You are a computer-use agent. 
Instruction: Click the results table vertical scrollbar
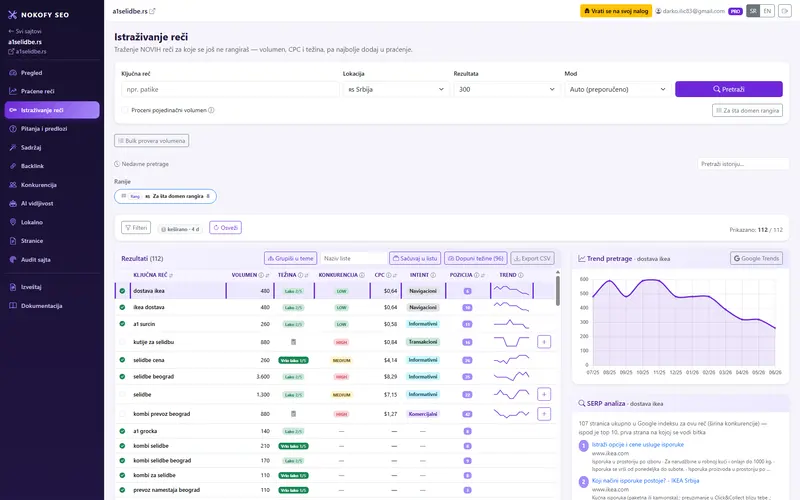click(x=558, y=291)
